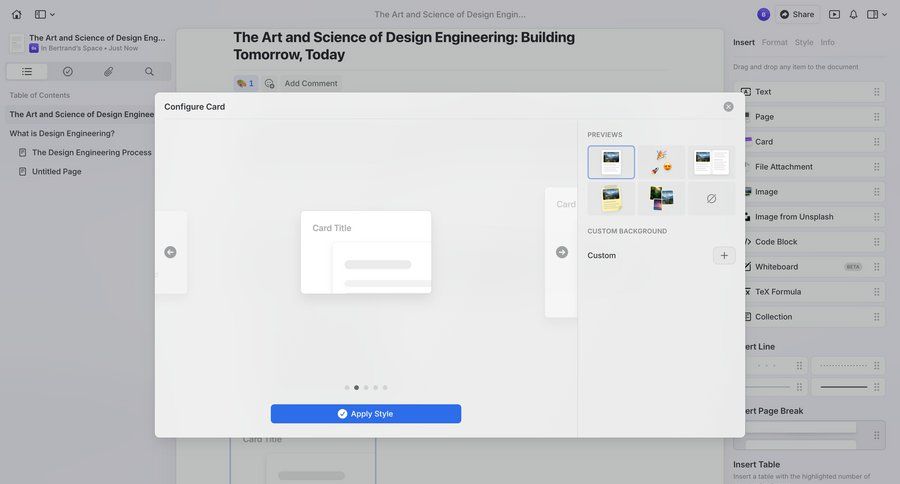Open the reaction count 1 badge
The image size is (900, 484).
[246, 83]
